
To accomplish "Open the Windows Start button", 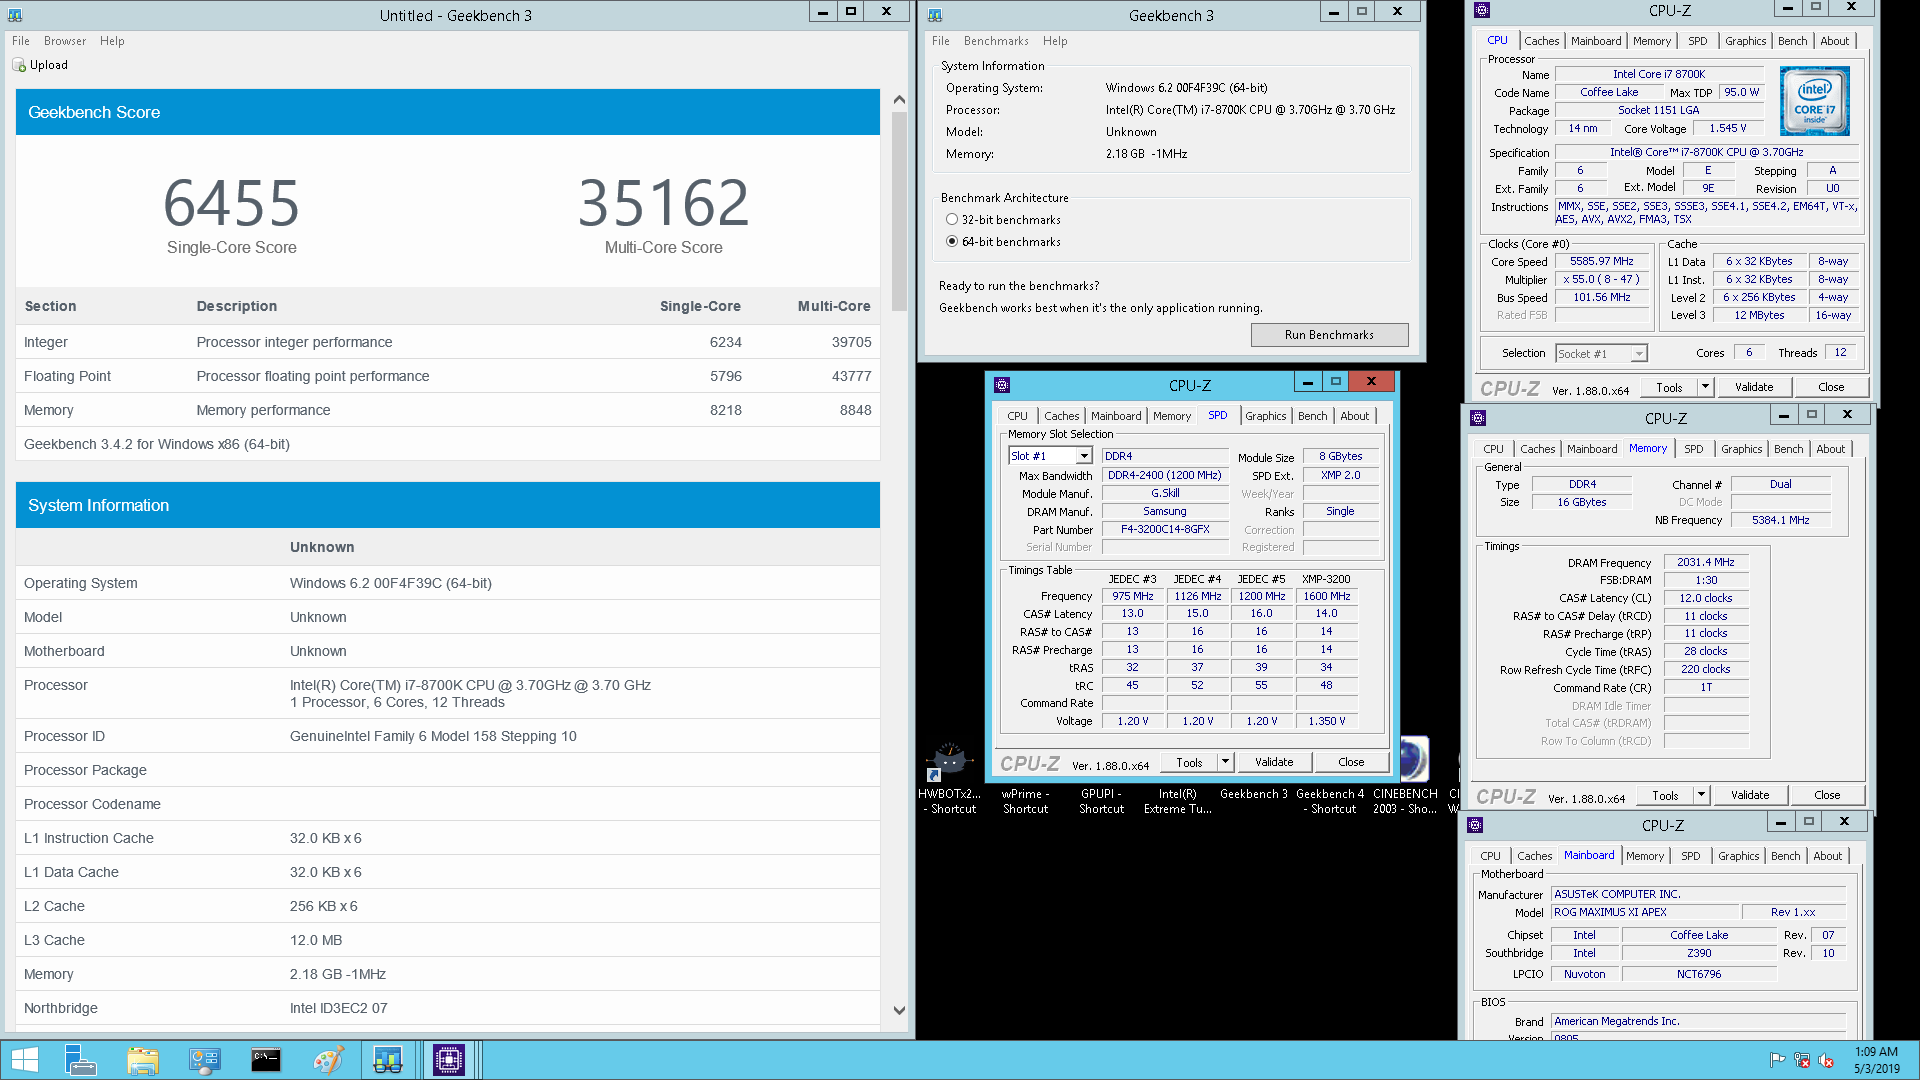I will [24, 1060].
